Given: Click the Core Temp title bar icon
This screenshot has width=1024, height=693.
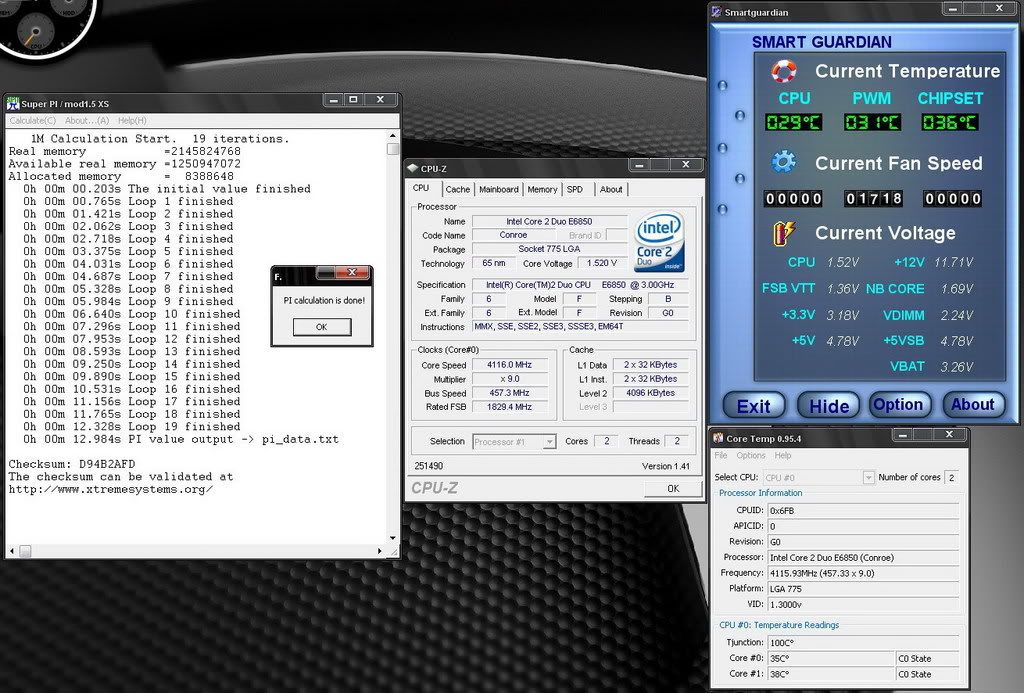Looking at the screenshot, I should [718, 438].
